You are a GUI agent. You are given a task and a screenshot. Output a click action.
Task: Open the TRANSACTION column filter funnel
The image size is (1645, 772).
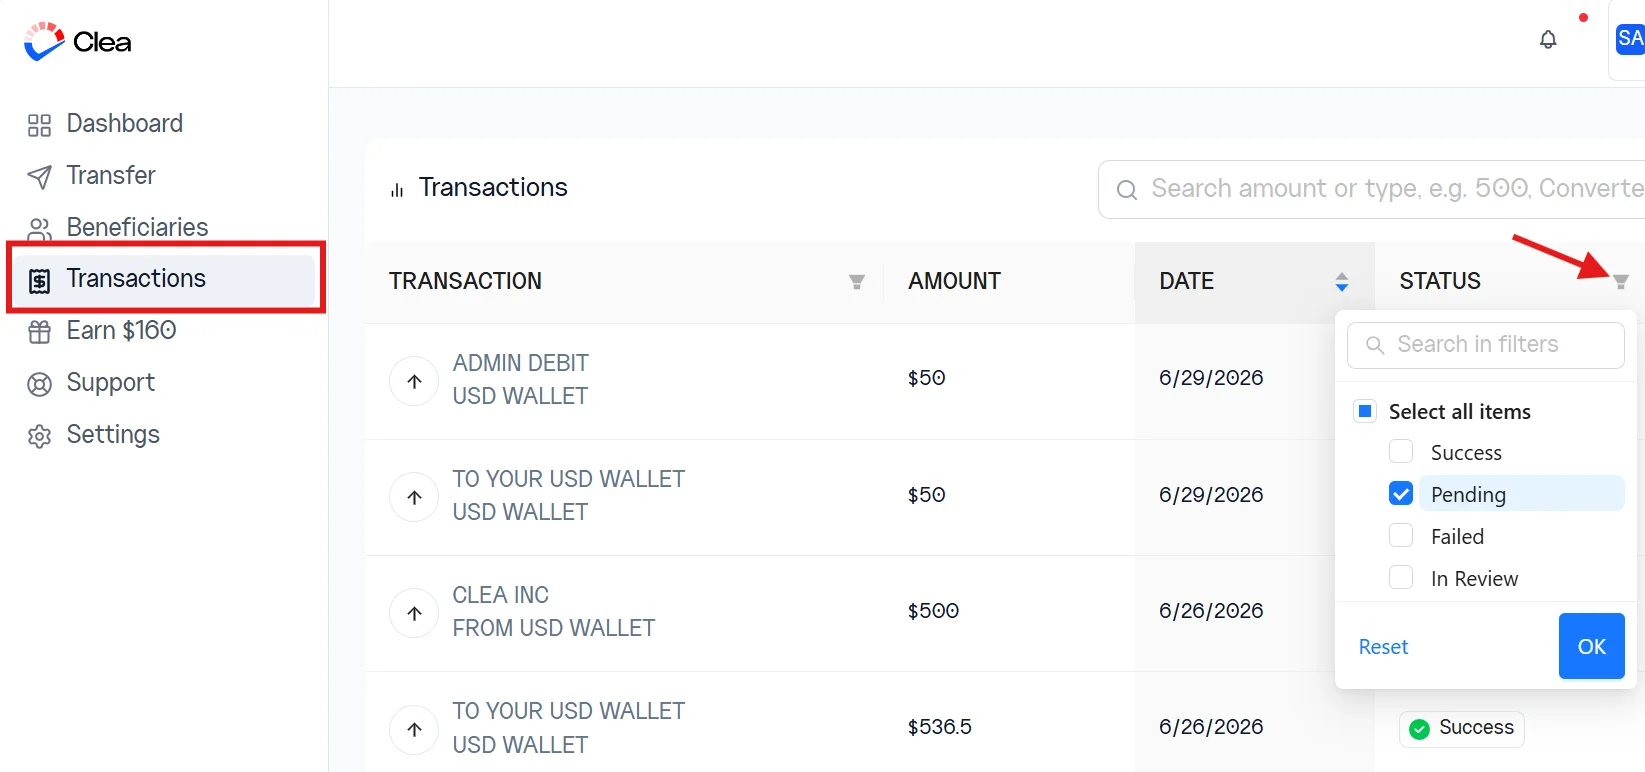[857, 282]
